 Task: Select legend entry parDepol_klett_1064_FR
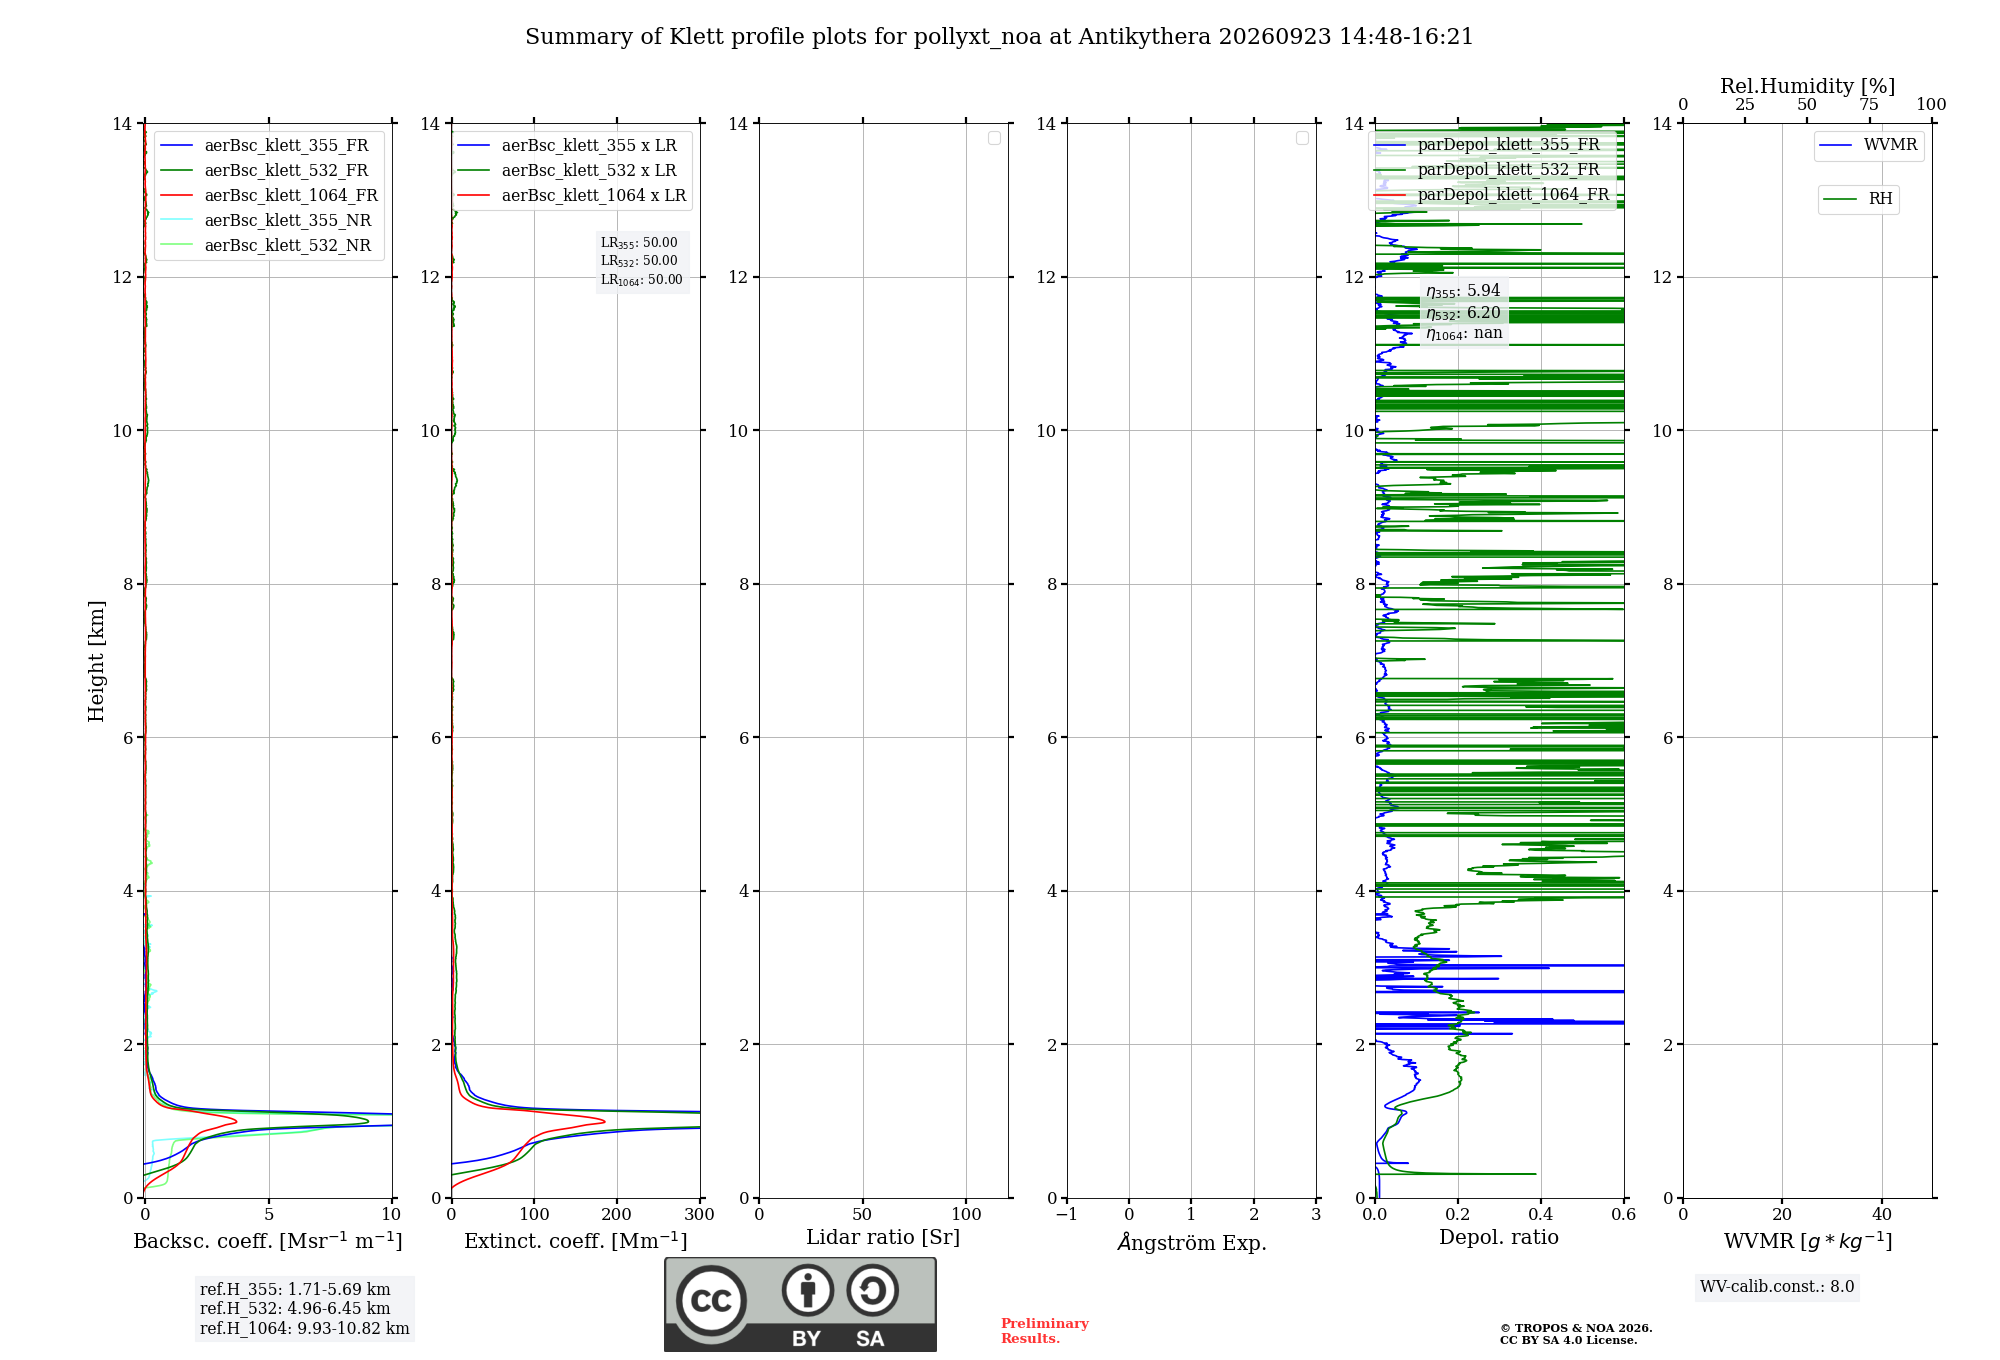1492,195
